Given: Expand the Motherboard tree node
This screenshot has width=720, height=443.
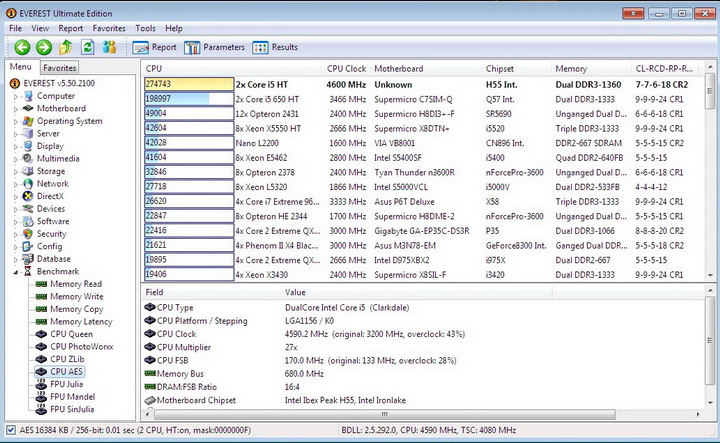Looking at the screenshot, I should point(16,109).
